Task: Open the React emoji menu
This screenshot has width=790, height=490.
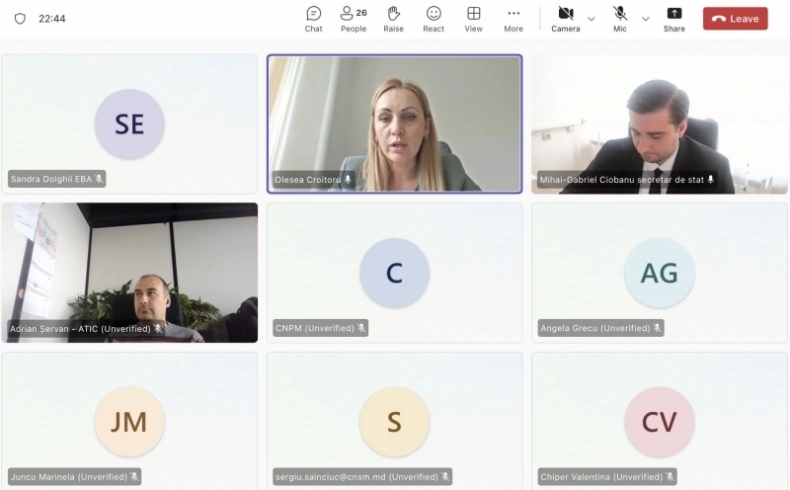Action: (x=433, y=19)
